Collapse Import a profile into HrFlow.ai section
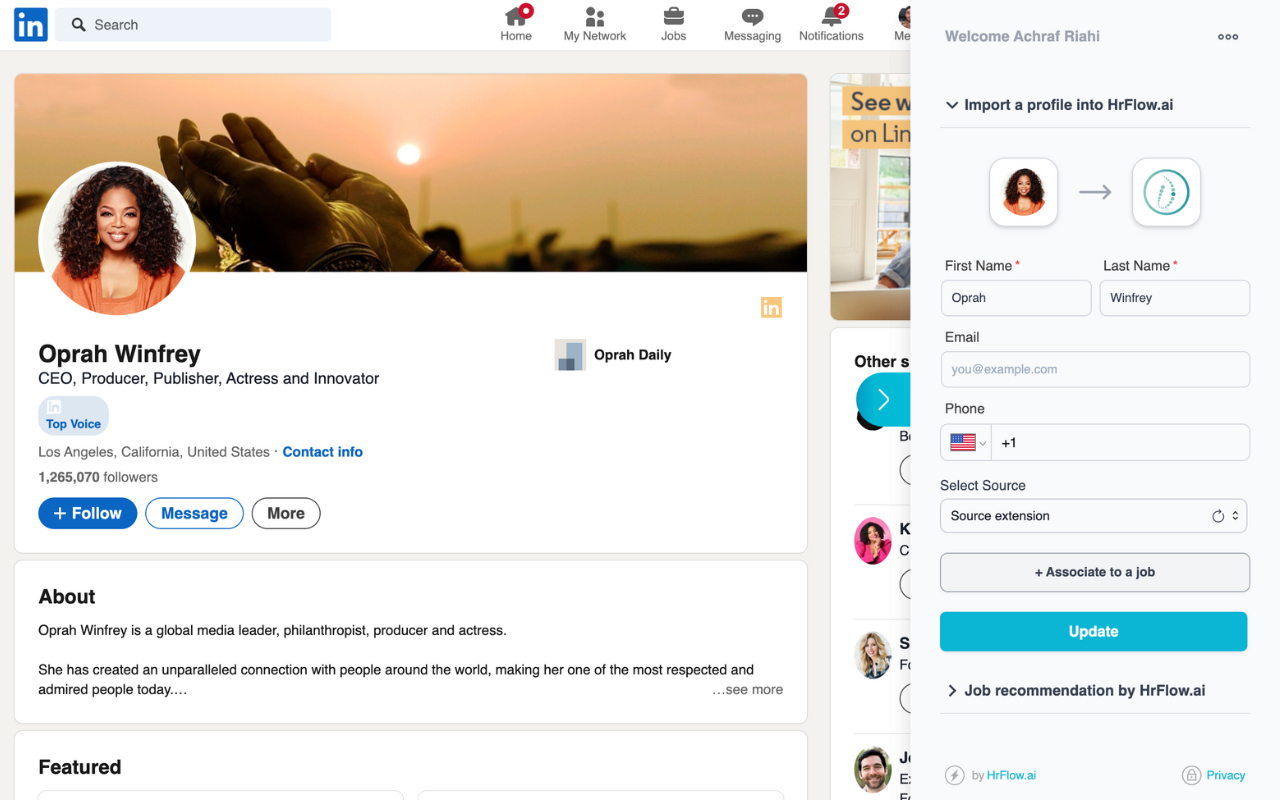Image resolution: width=1280 pixels, height=800 pixels. click(x=1059, y=105)
